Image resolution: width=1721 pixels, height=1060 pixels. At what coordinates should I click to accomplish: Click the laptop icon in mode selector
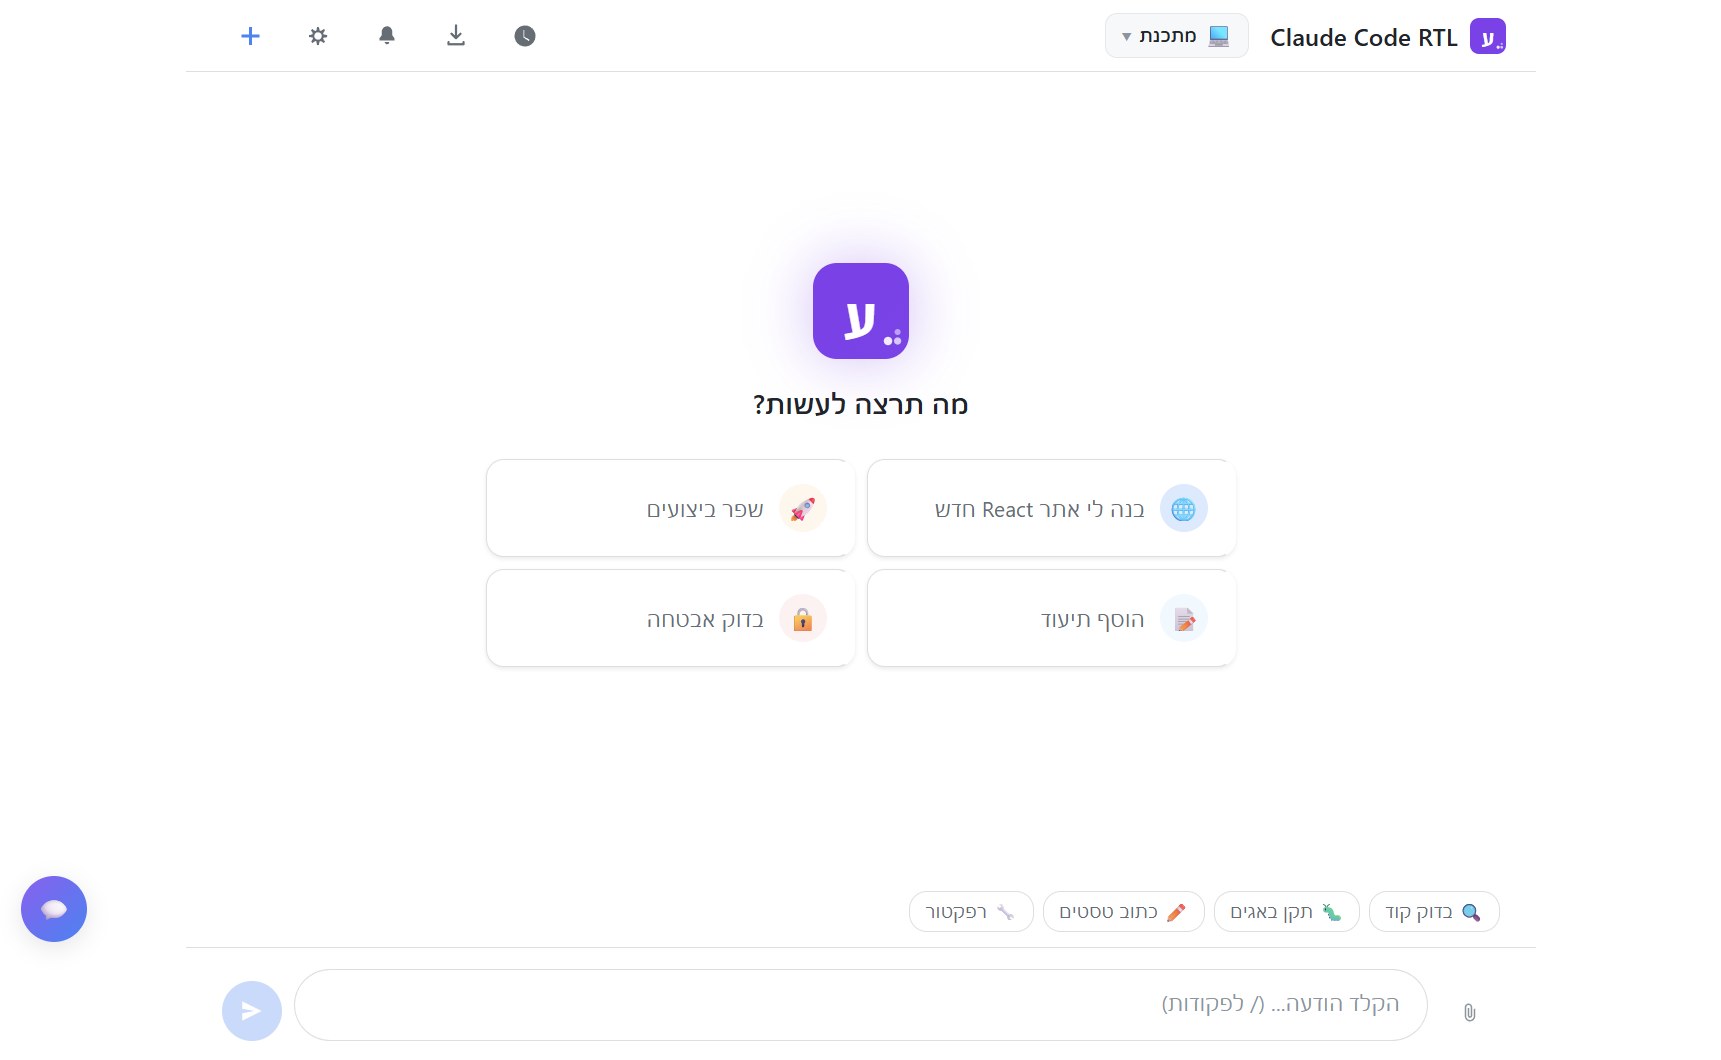[x=1218, y=36]
